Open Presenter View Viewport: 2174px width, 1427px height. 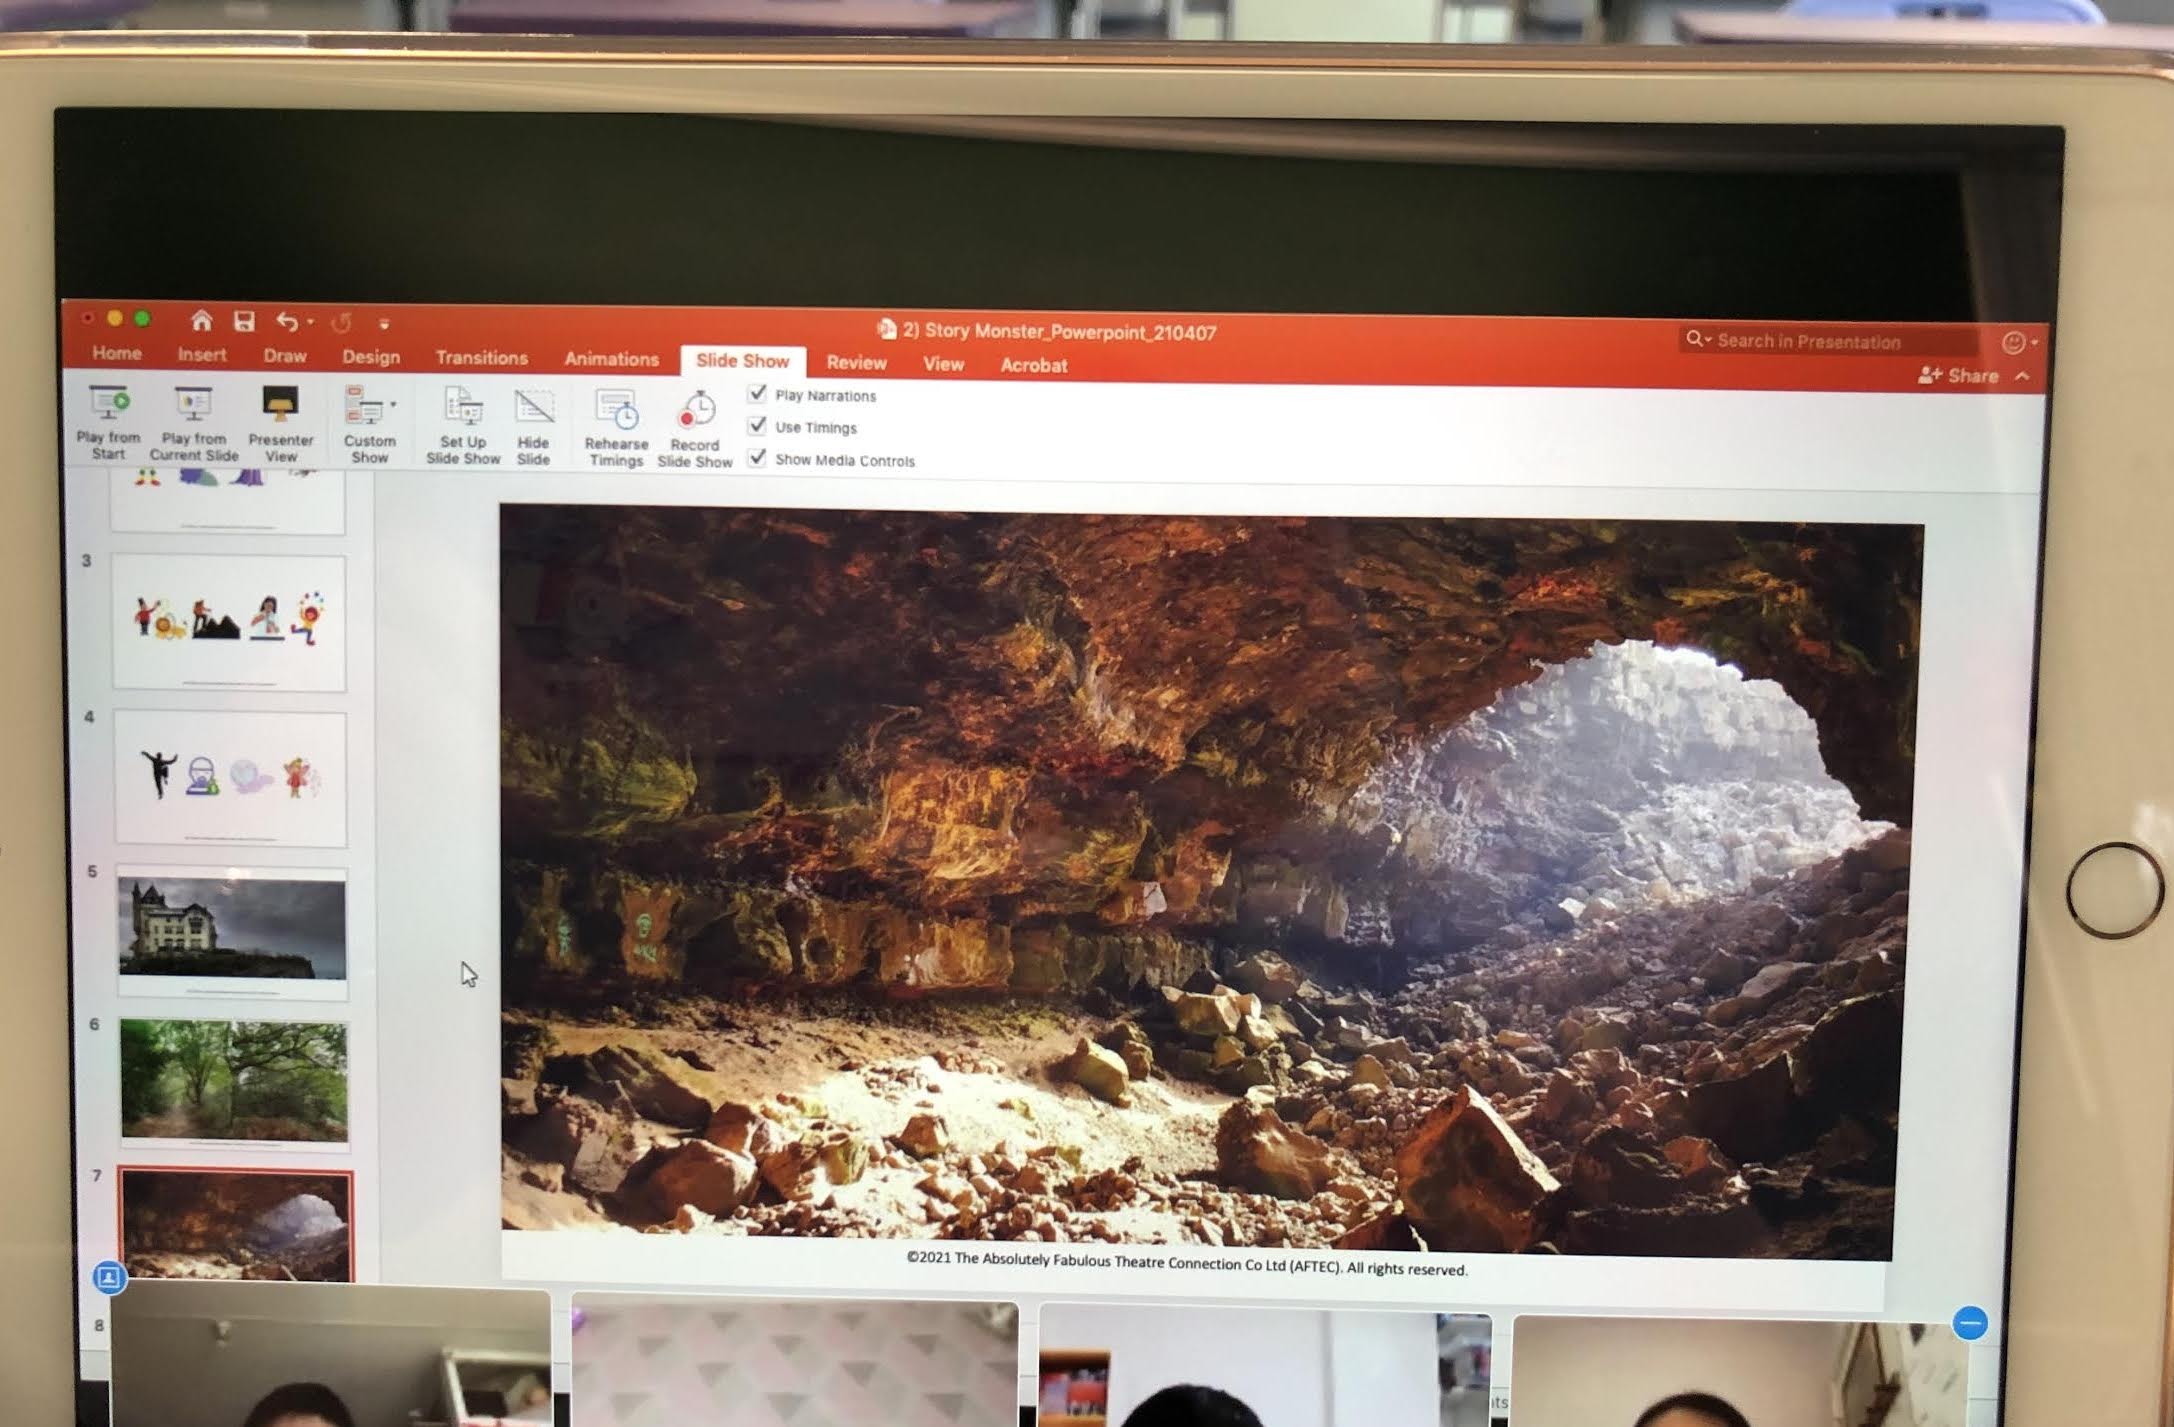[x=280, y=425]
